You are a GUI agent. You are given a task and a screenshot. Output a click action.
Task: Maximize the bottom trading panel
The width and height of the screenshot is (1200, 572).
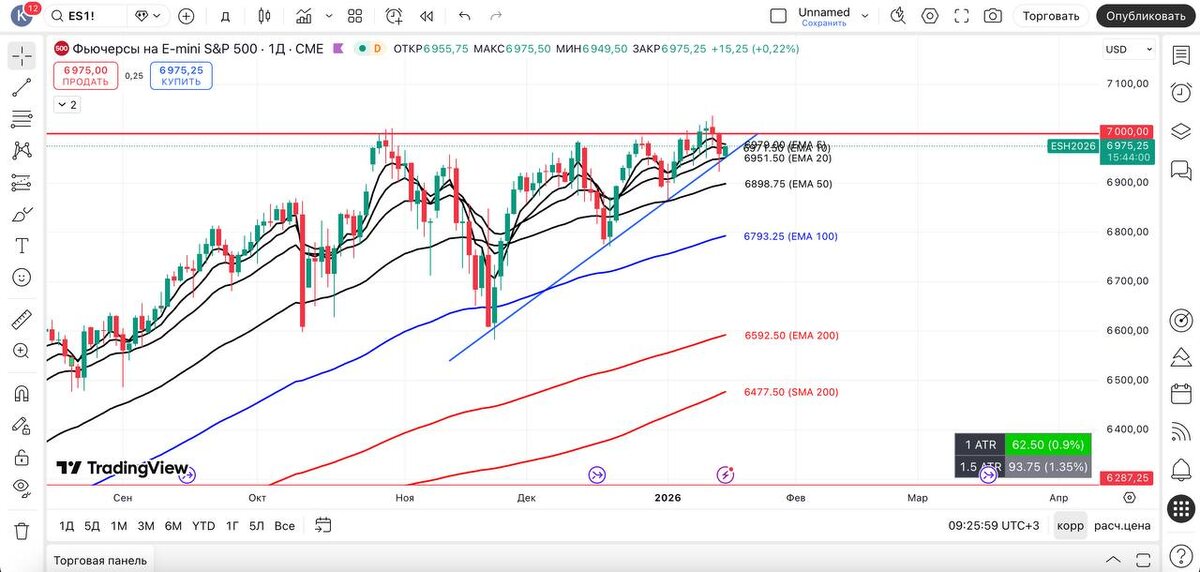pos(1142,560)
